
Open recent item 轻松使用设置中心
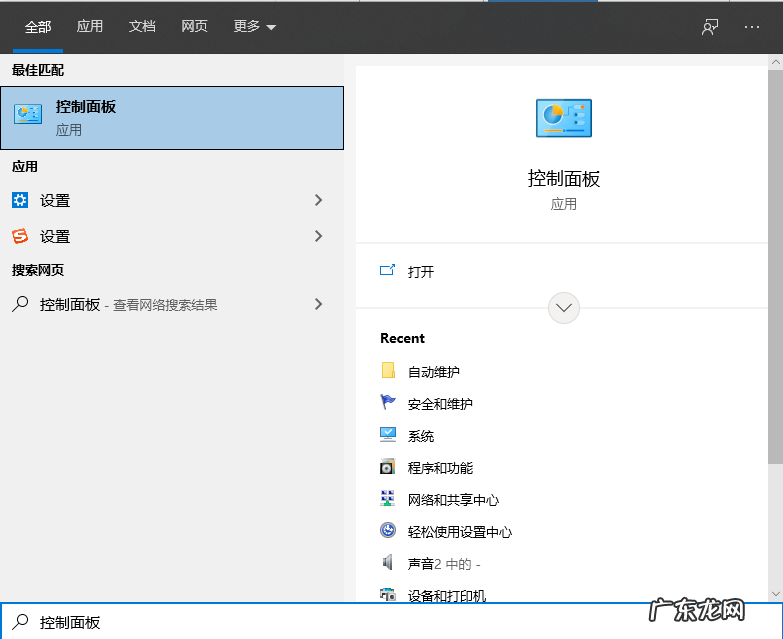tap(459, 532)
